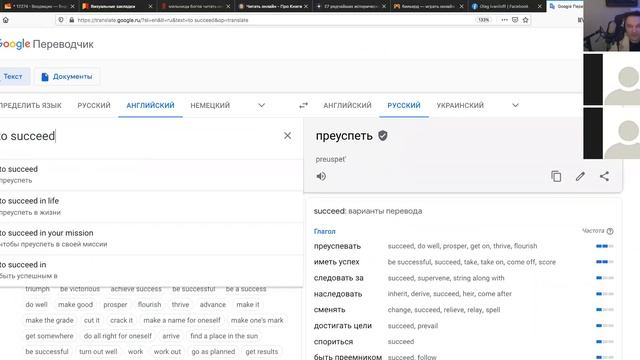Copy the translation to clipboard

(556, 176)
